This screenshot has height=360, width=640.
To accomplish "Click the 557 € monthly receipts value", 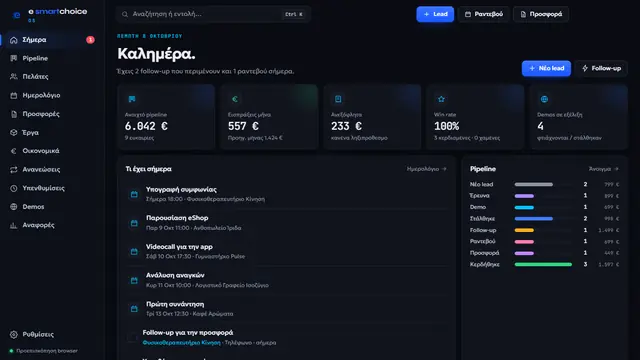I will pos(243,126).
